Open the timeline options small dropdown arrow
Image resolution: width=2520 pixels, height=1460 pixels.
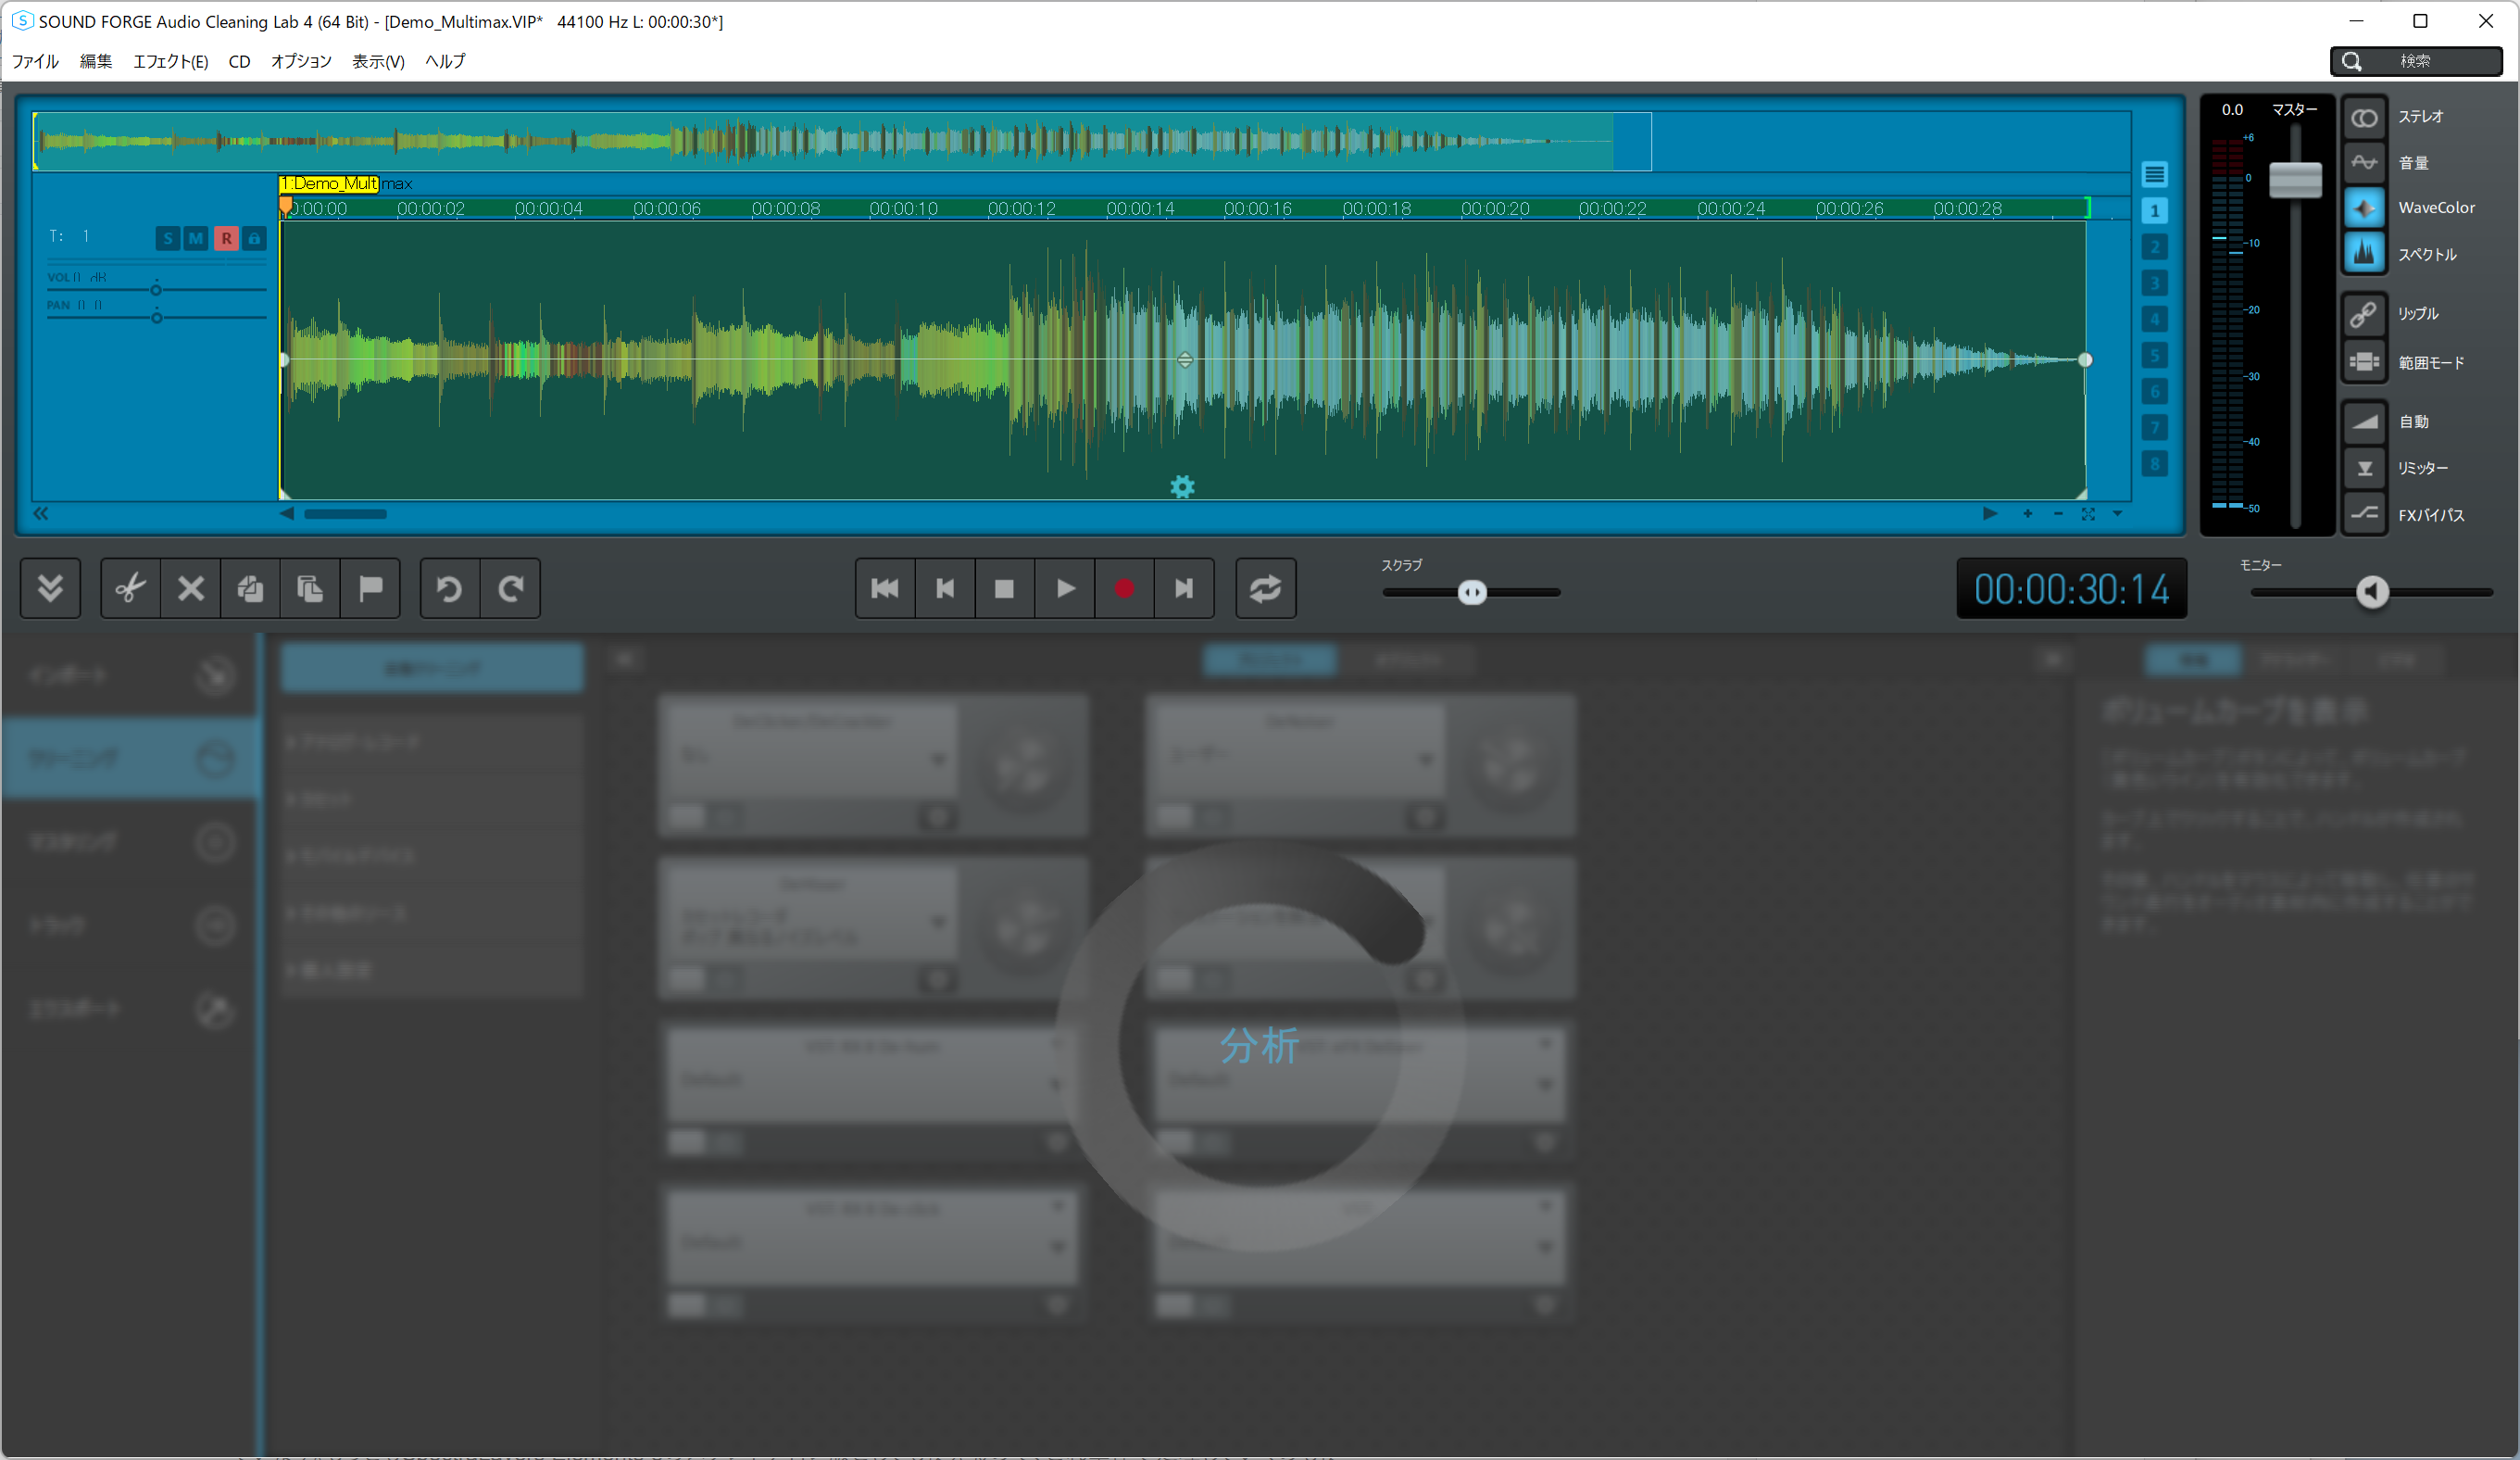[2117, 513]
